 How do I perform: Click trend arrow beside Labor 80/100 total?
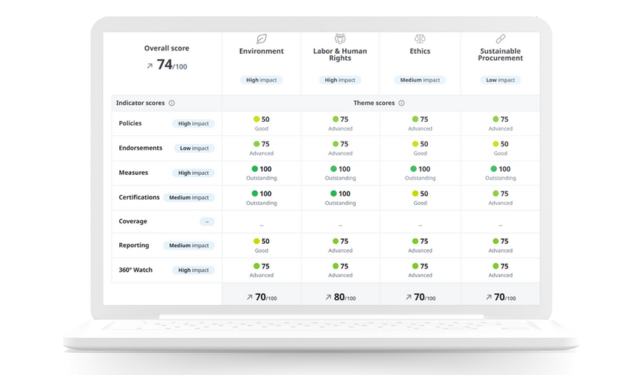click(328, 297)
